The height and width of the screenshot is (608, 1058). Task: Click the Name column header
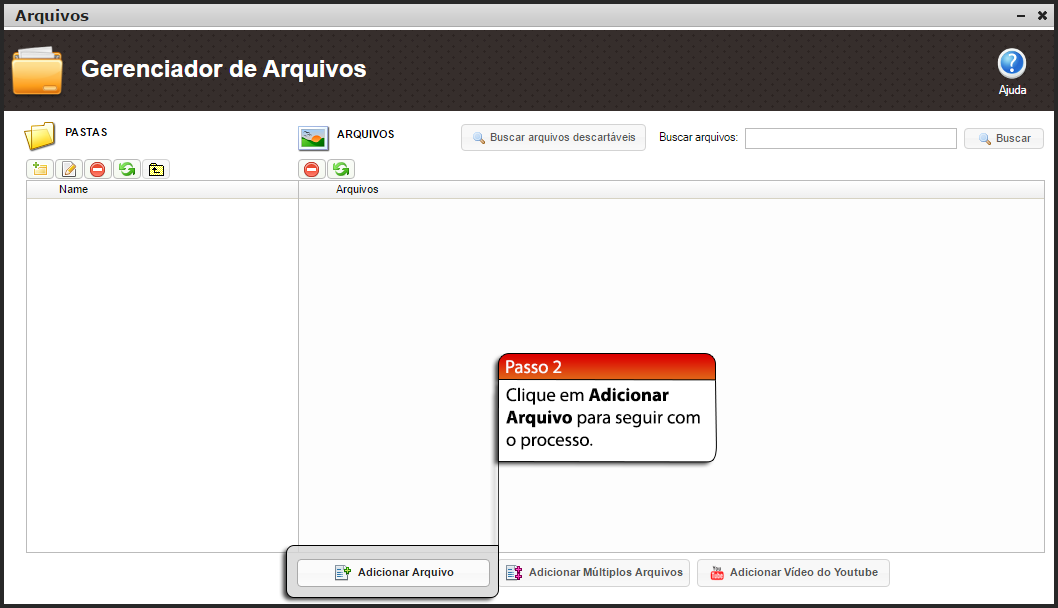(x=73, y=189)
